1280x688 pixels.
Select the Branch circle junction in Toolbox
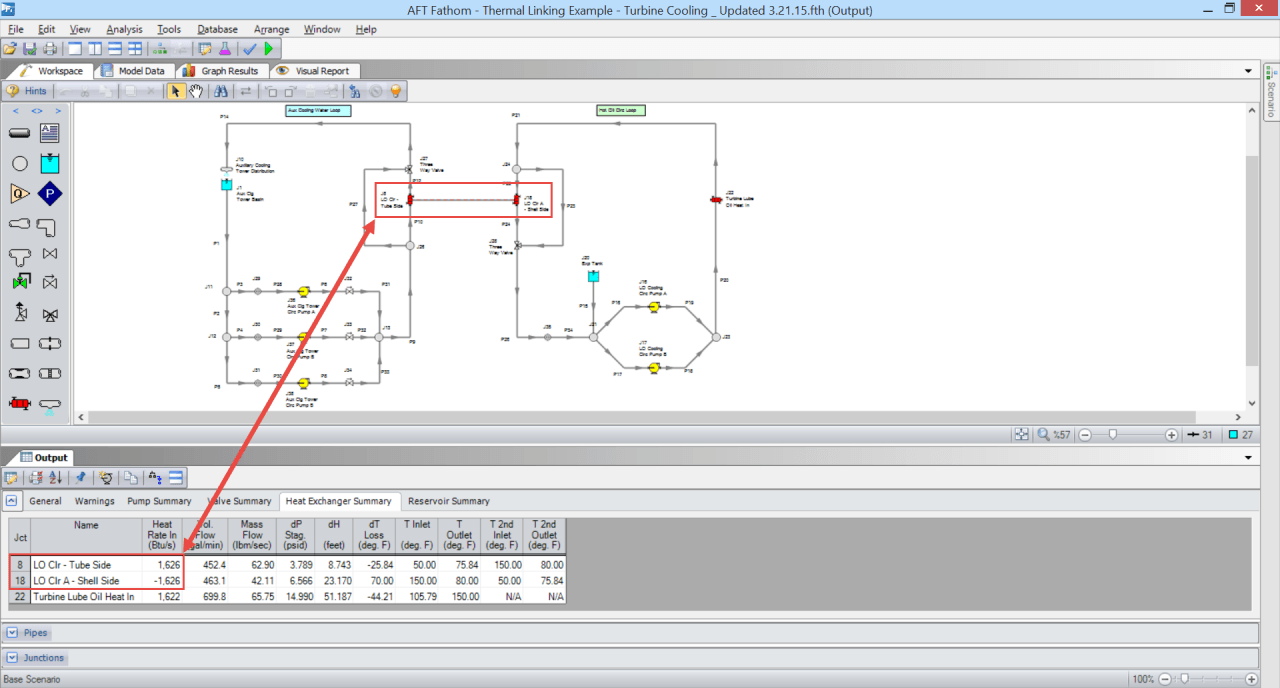point(20,163)
